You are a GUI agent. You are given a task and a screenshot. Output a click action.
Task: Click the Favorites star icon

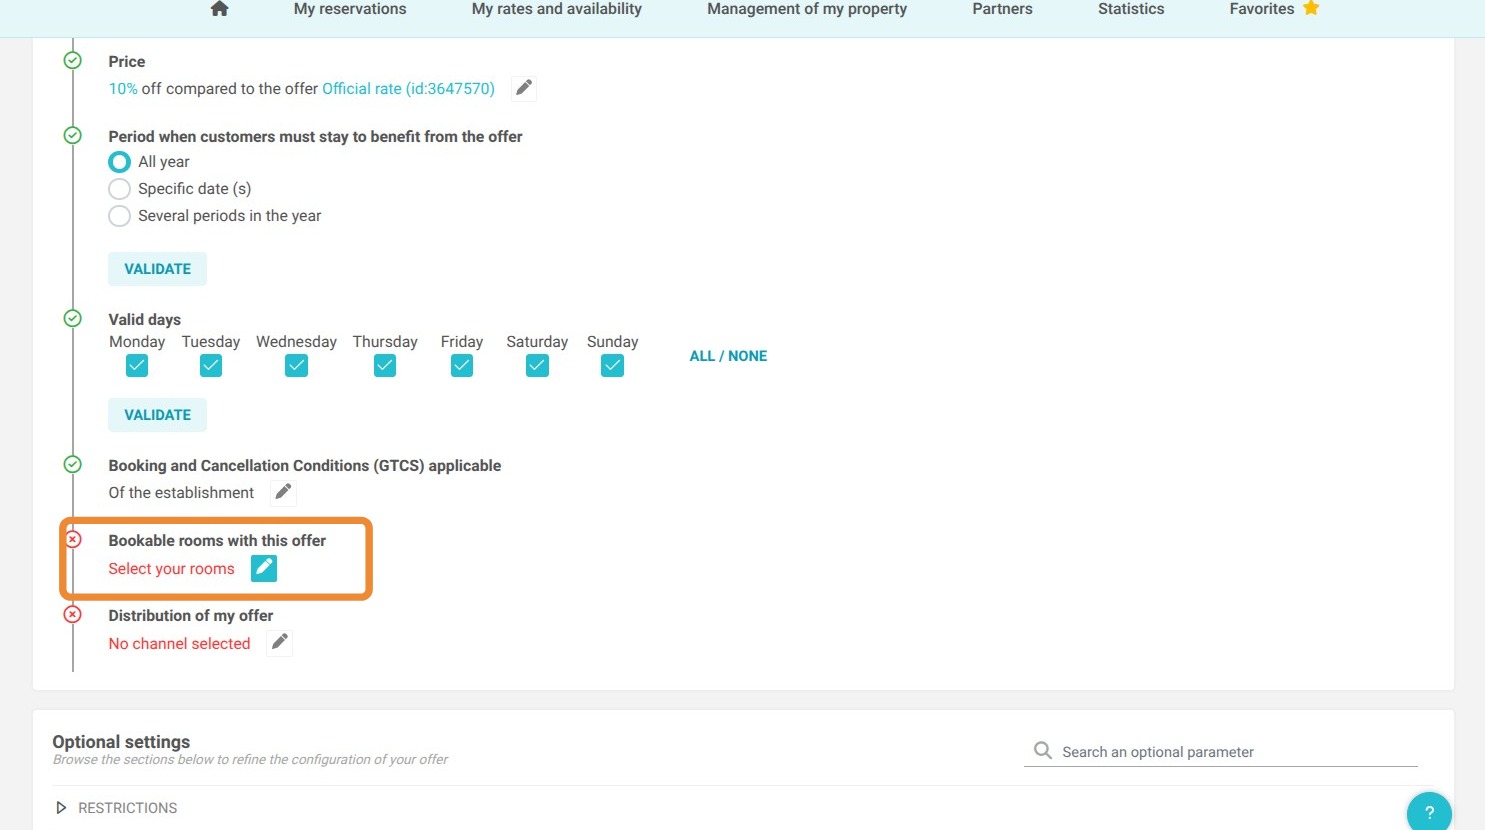pyautogui.click(x=1311, y=8)
